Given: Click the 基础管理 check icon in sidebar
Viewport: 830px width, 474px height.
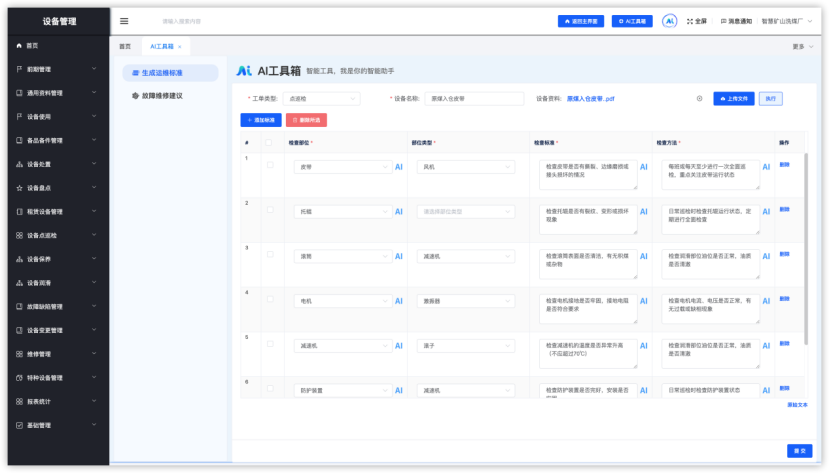Looking at the screenshot, I should coord(19,425).
